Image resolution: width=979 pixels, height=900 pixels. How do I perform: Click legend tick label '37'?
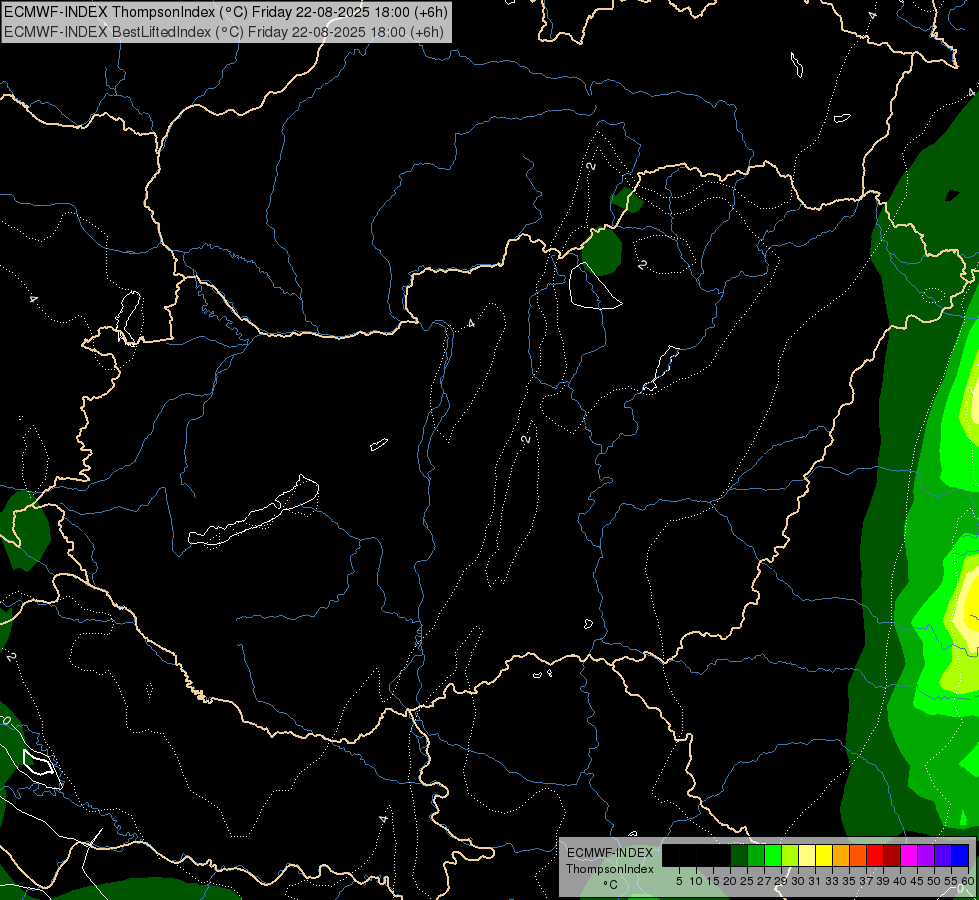tap(866, 881)
